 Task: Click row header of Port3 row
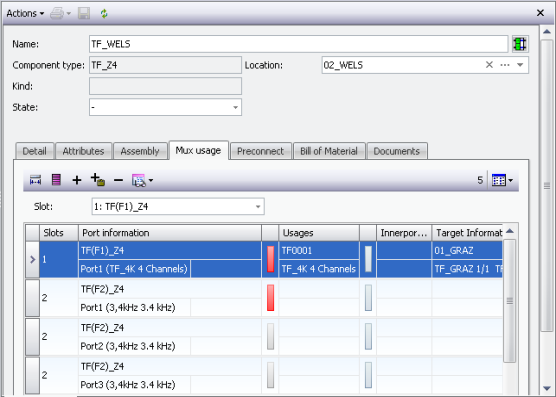(32, 375)
